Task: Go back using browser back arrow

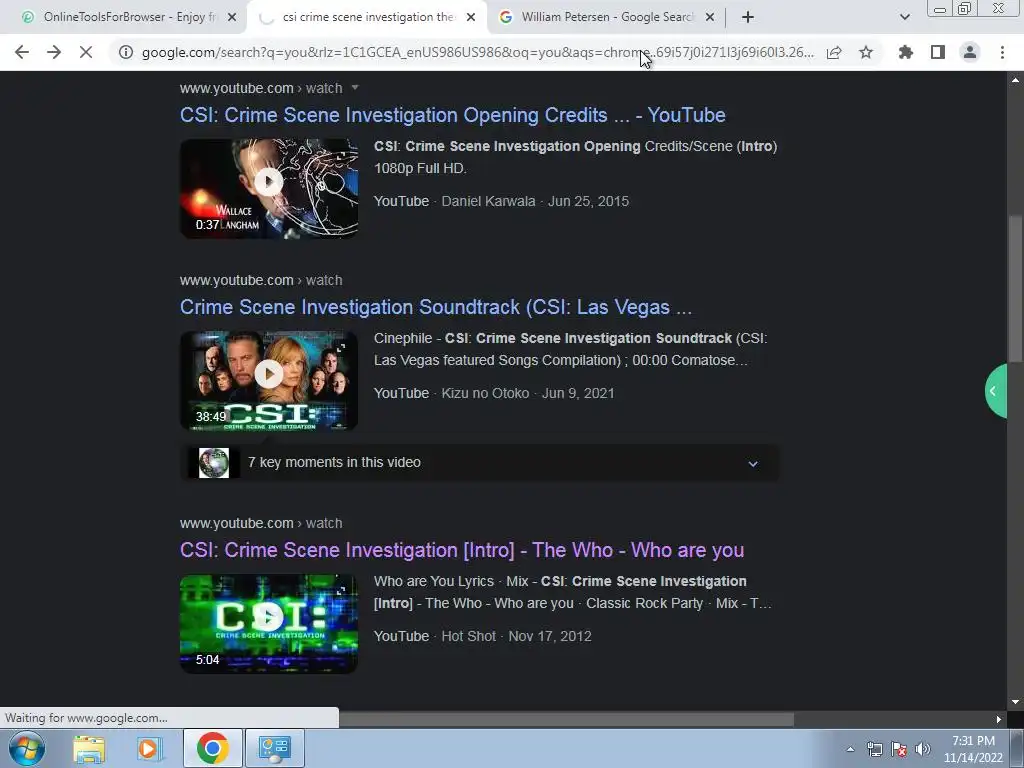Action: tap(22, 52)
